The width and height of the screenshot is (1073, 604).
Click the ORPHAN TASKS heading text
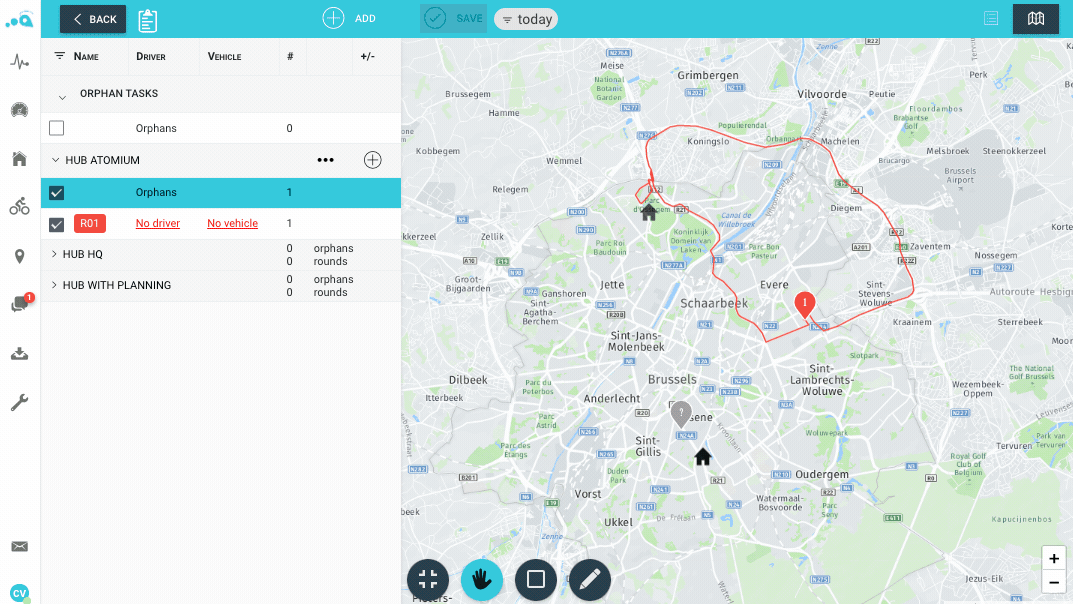(x=119, y=93)
